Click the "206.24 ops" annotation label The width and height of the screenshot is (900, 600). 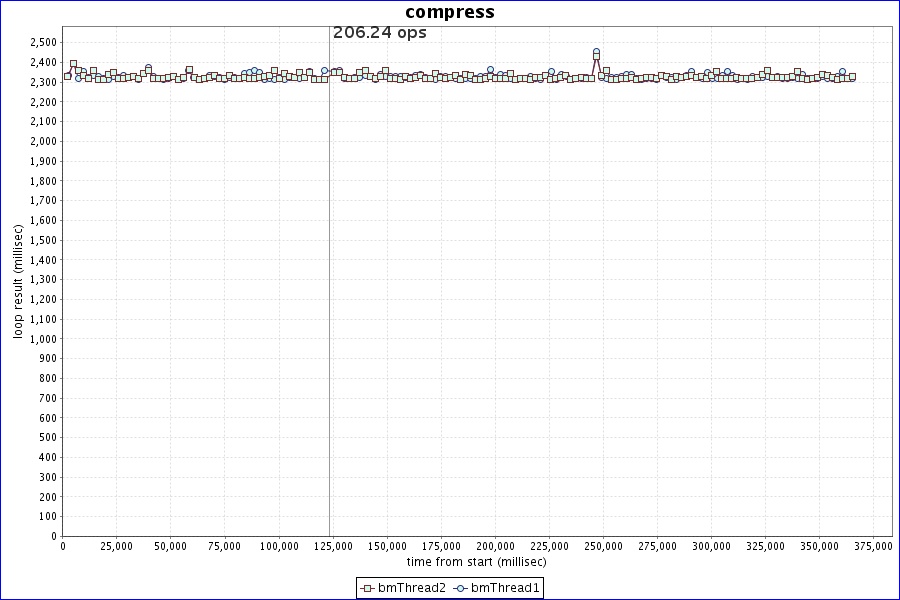coord(379,33)
